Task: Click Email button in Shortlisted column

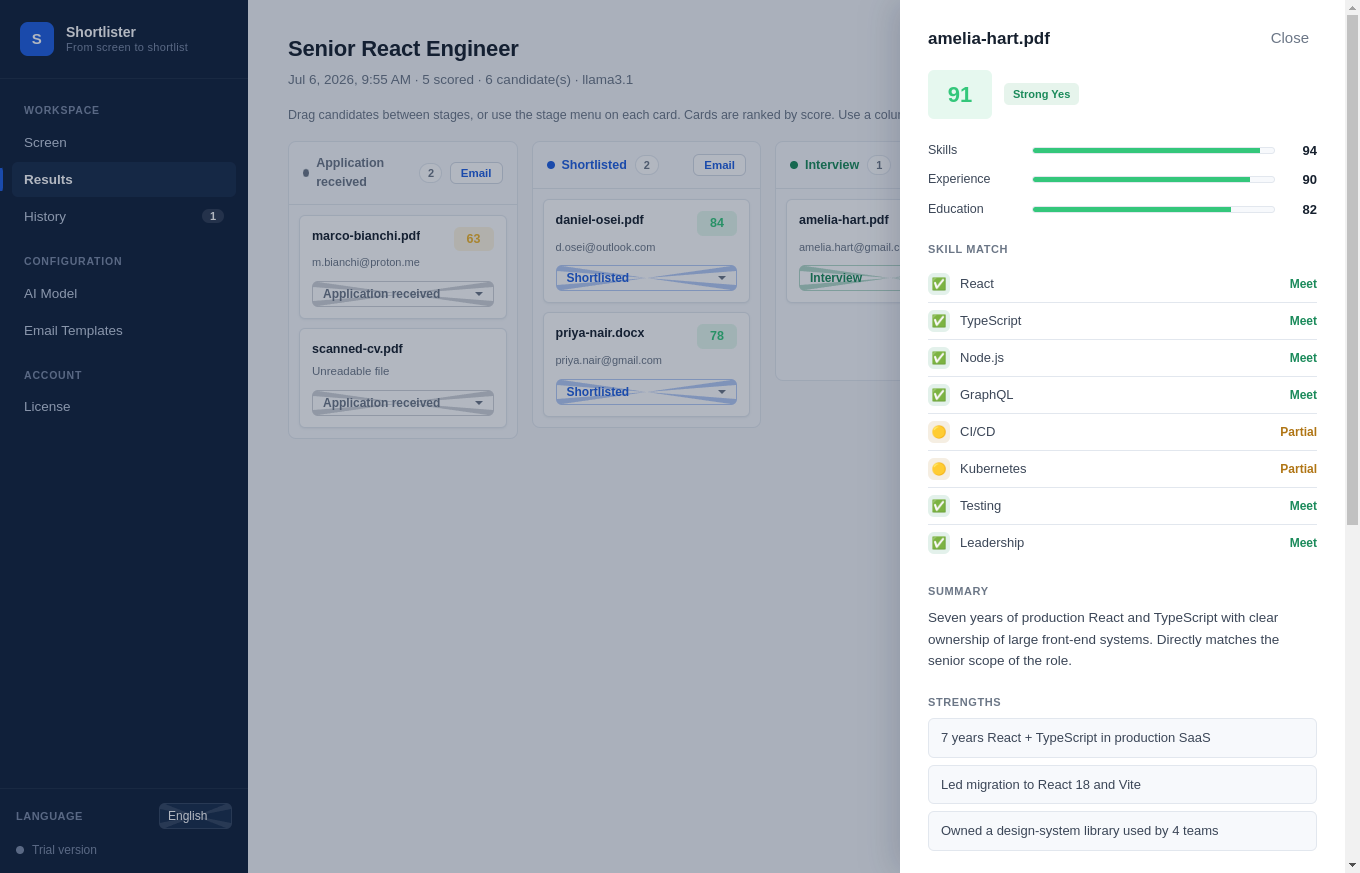Action: (x=719, y=165)
